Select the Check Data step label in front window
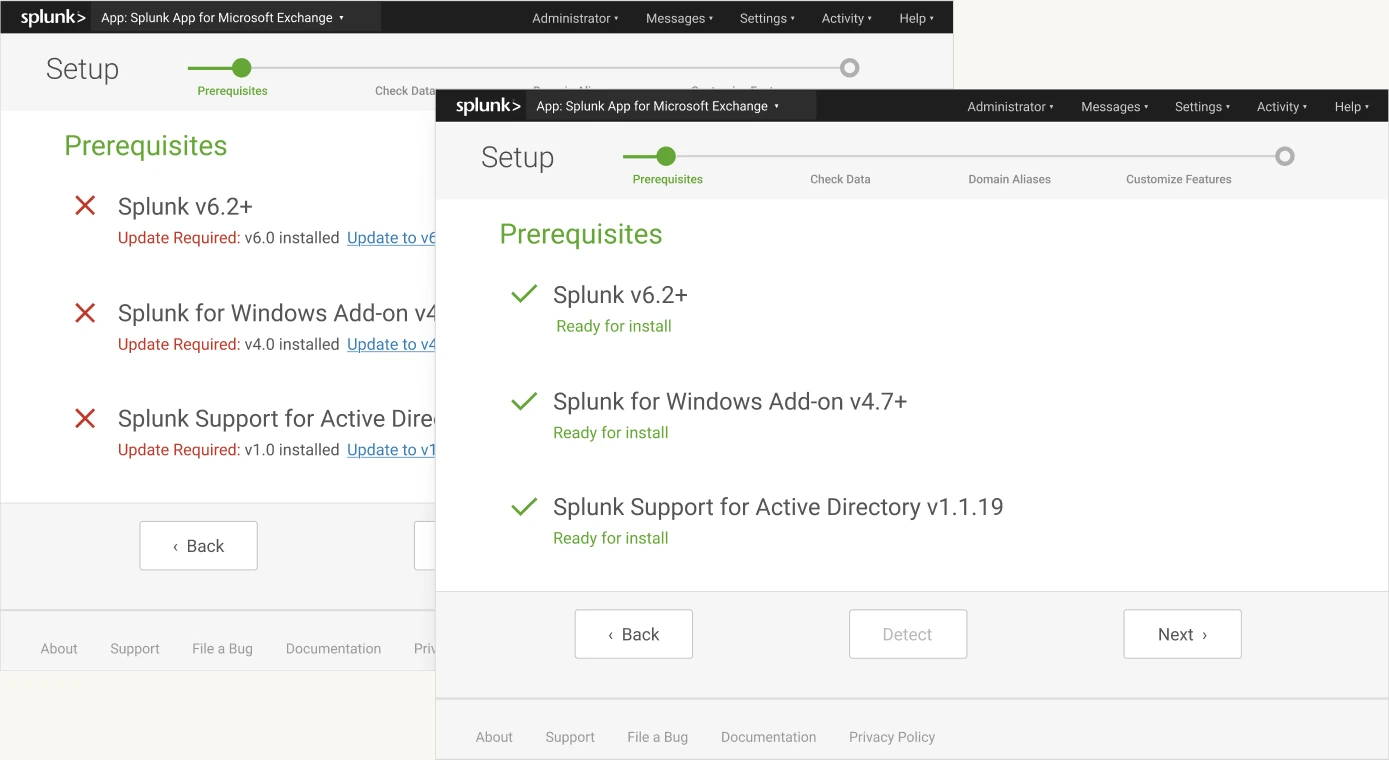 [x=840, y=180]
